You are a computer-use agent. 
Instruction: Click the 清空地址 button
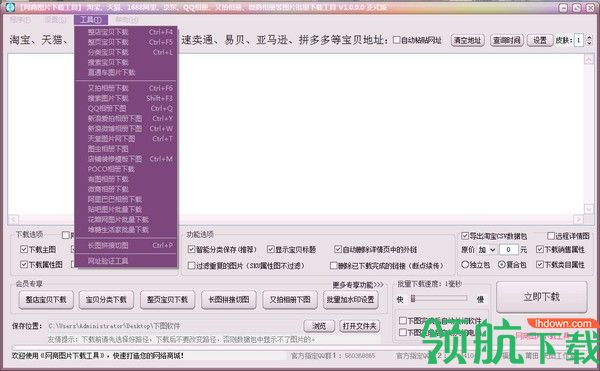(x=467, y=40)
